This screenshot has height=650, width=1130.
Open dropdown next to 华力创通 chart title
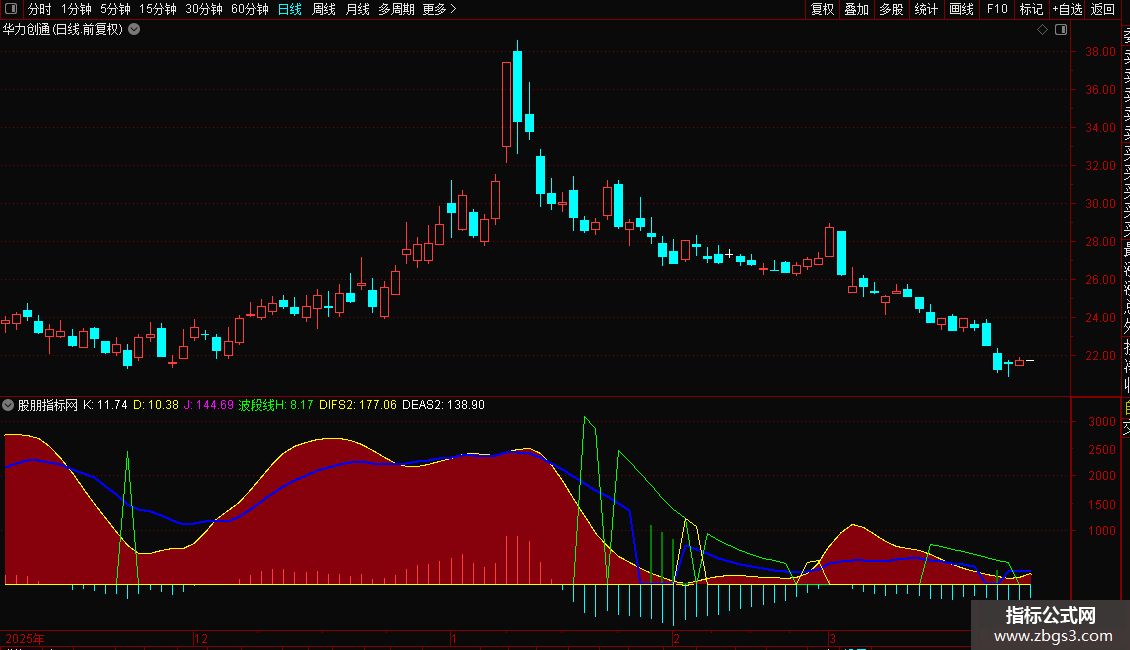134,30
